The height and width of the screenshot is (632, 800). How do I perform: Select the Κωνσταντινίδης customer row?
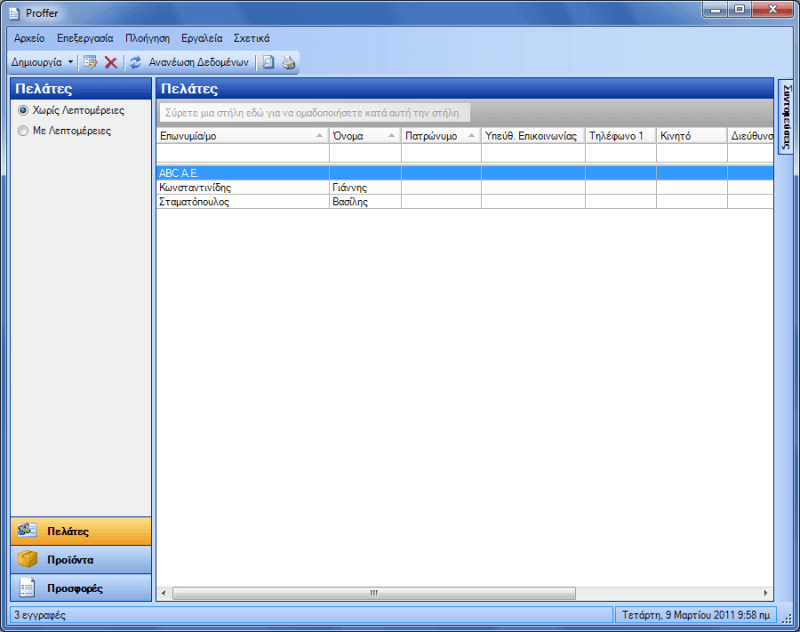tap(242, 187)
